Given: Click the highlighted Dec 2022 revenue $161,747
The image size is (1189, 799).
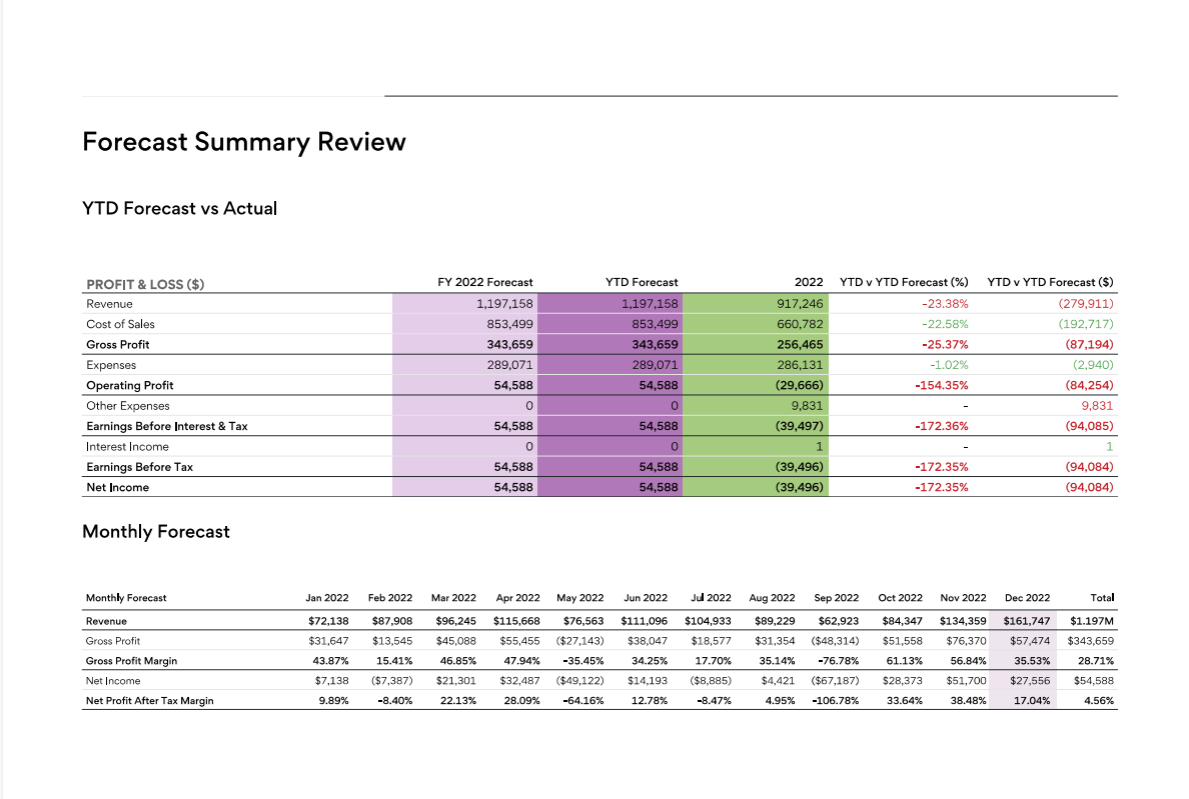Looking at the screenshot, I should [x=1026, y=621].
